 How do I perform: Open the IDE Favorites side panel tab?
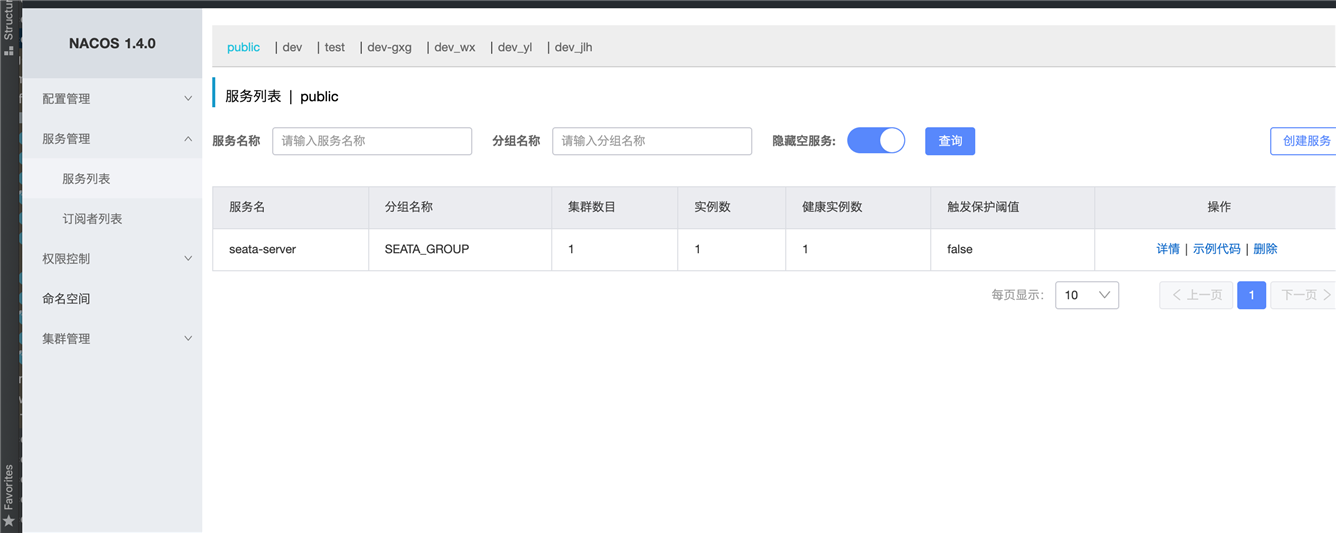(x=9, y=496)
